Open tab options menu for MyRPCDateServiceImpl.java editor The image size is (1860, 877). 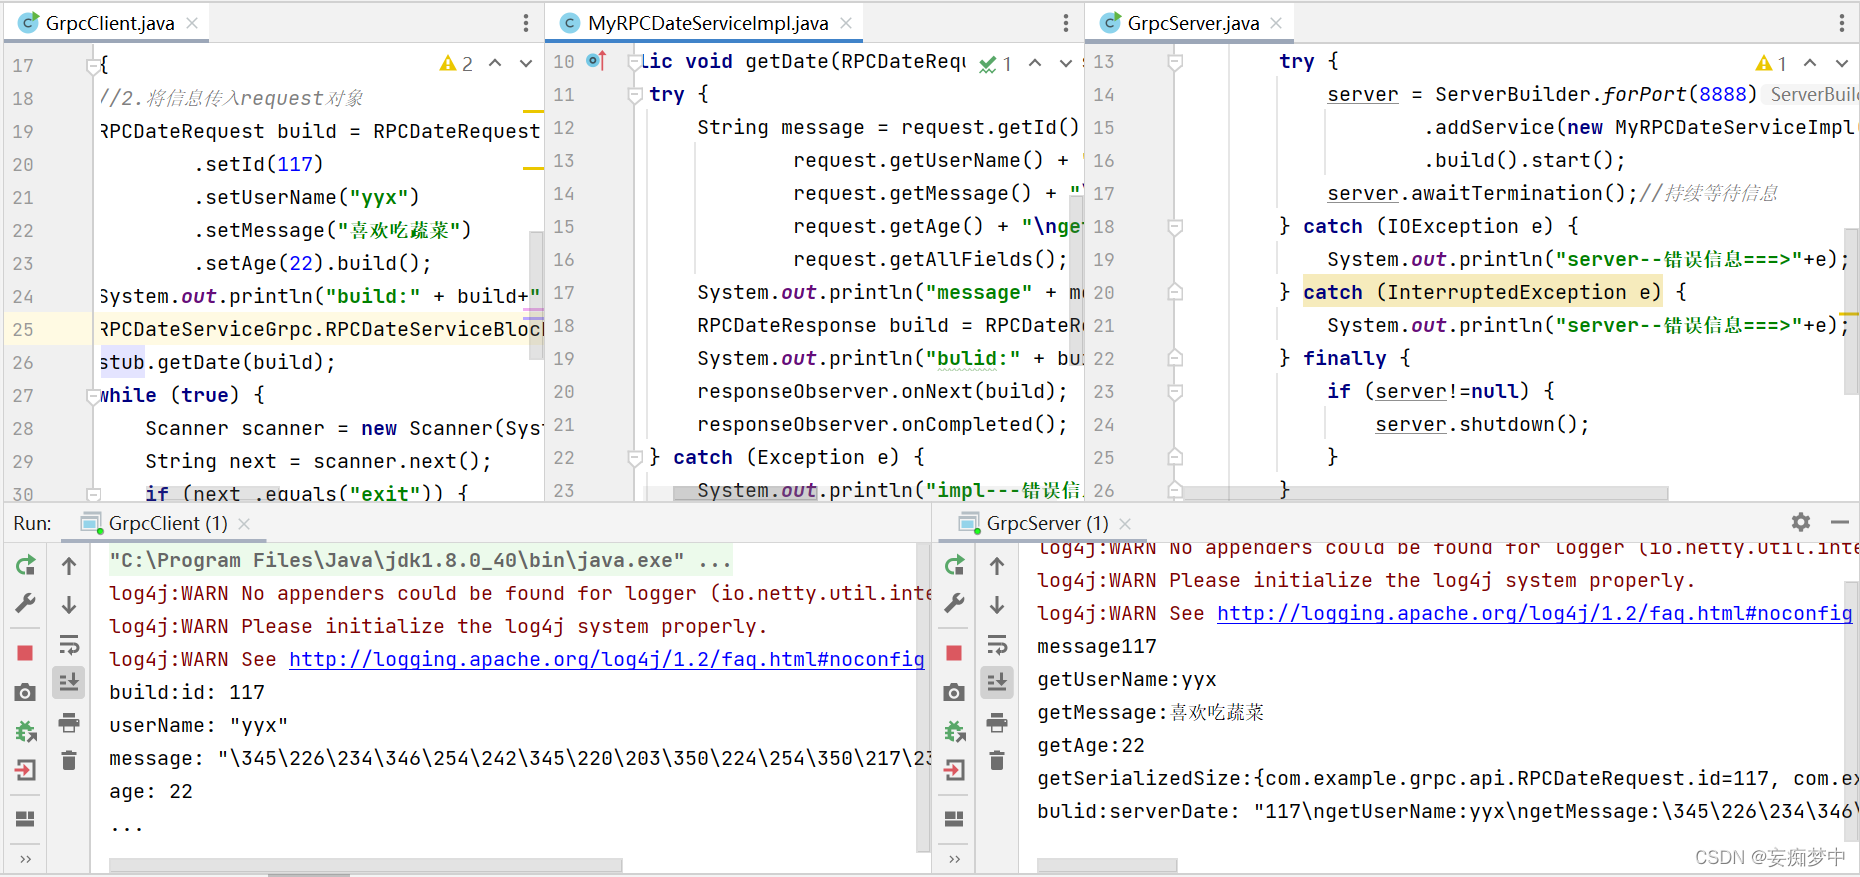click(x=1066, y=23)
